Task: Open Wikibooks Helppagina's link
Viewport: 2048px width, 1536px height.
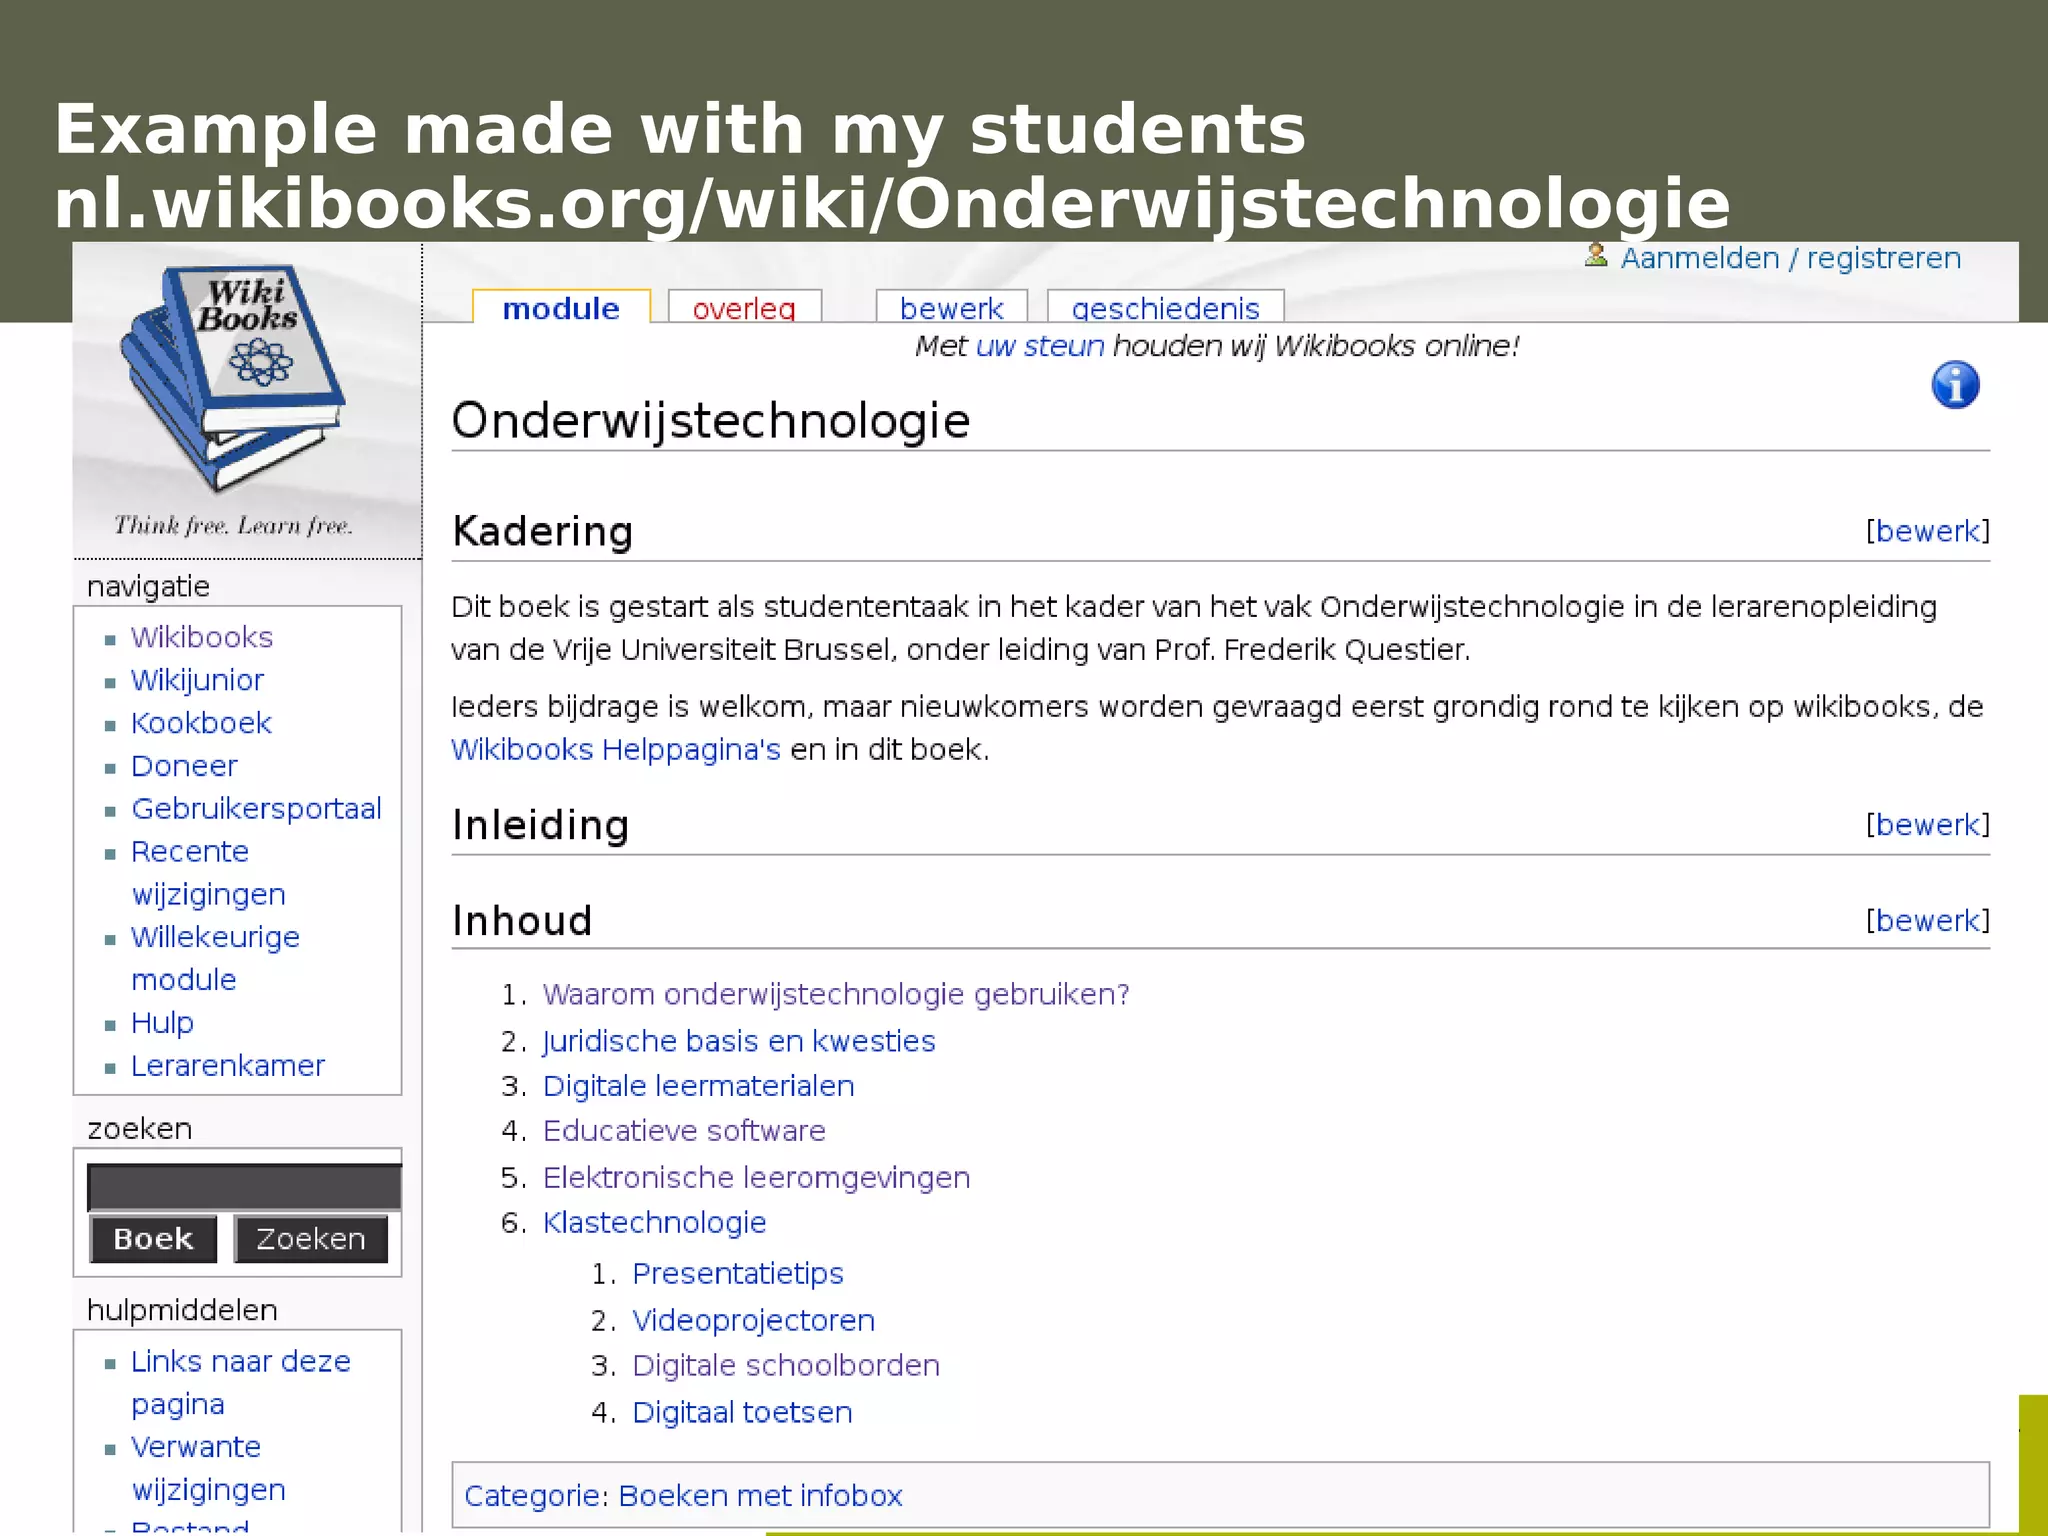Action: pos(615,749)
